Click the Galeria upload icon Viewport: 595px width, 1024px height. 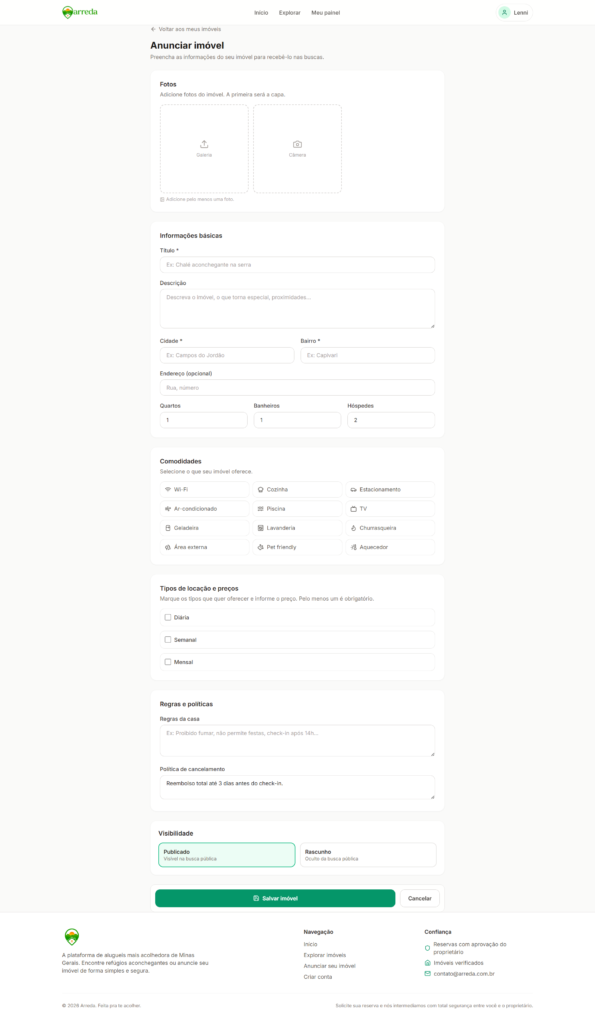pos(204,144)
